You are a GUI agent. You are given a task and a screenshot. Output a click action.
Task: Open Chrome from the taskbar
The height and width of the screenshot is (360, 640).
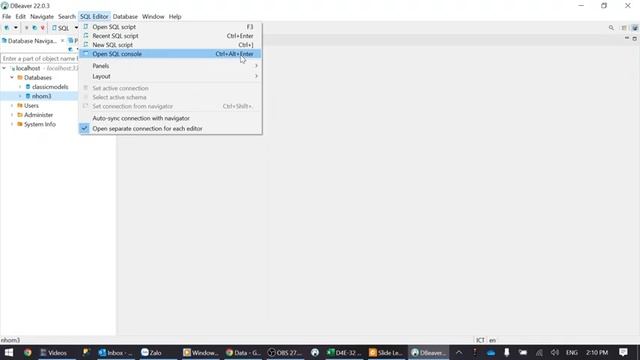(x=27, y=352)
